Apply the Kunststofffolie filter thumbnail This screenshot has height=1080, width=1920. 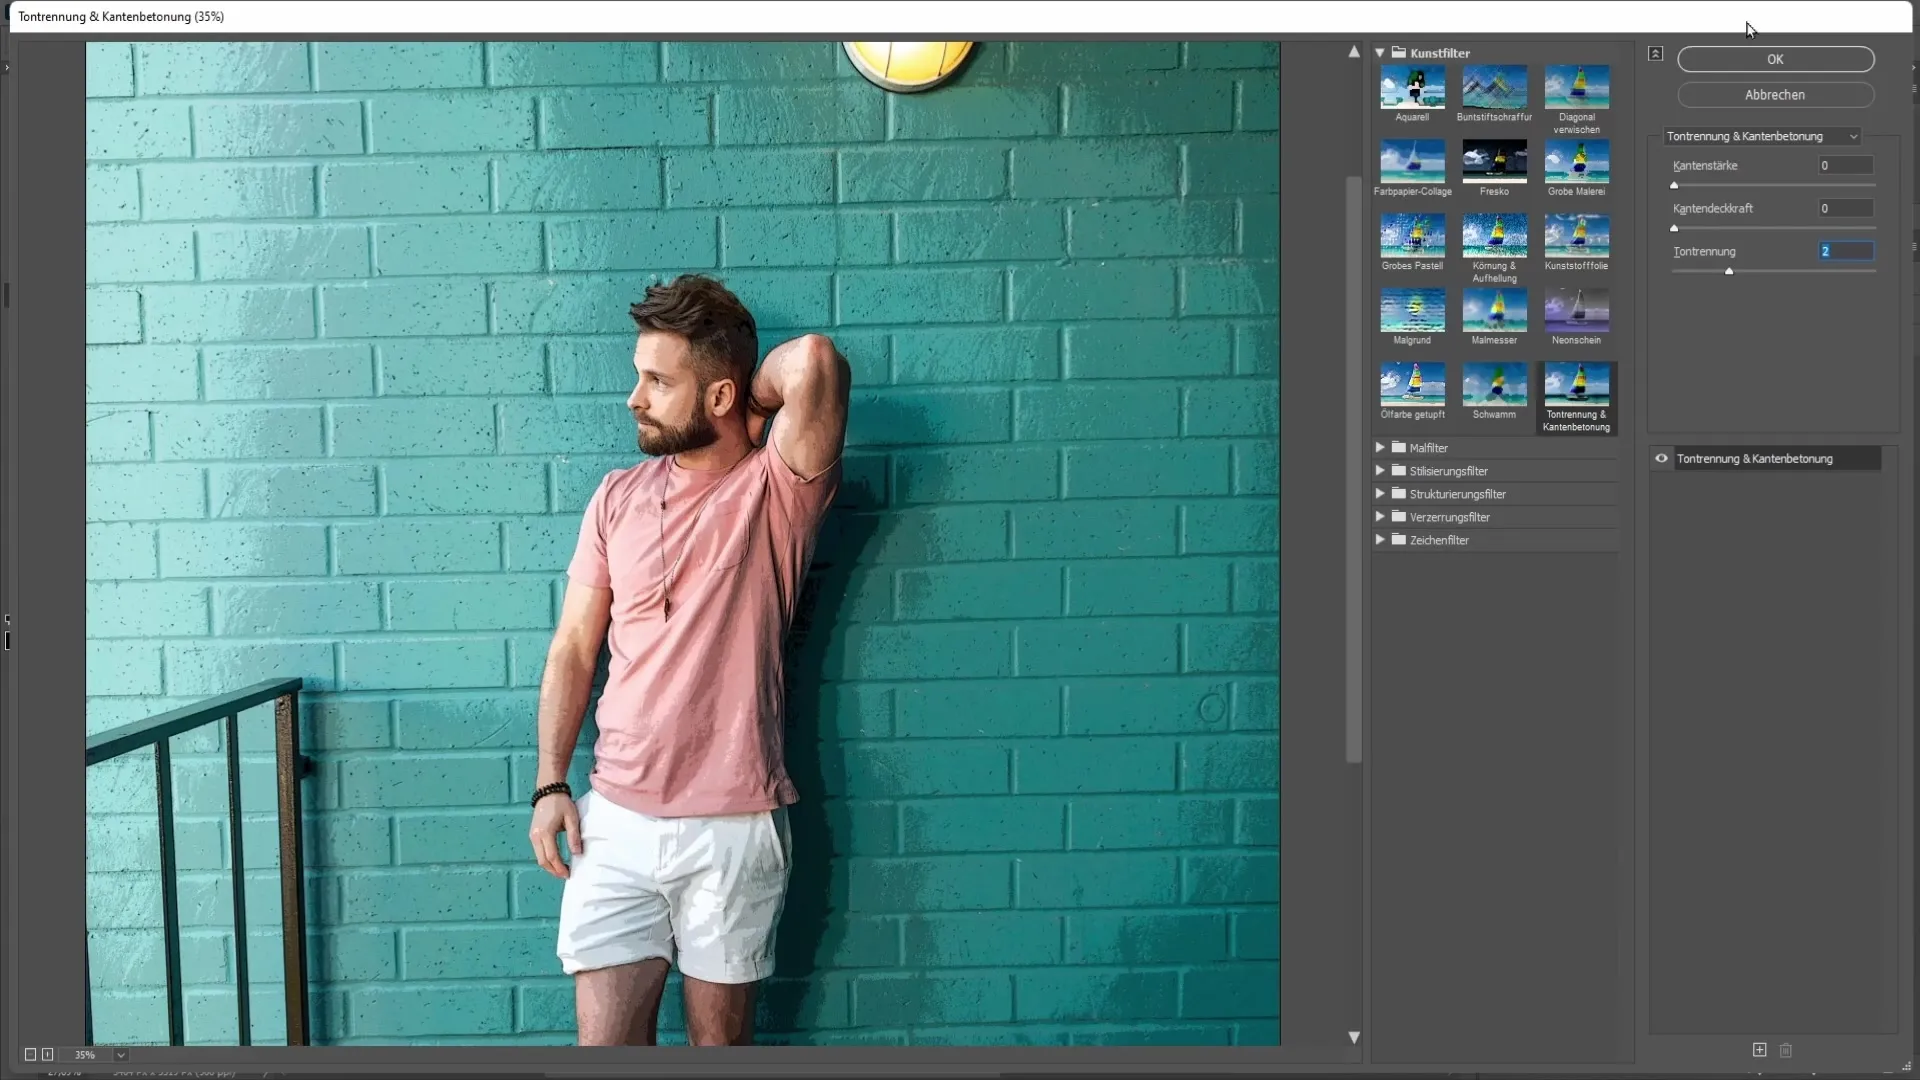[x=1576, y=236]
